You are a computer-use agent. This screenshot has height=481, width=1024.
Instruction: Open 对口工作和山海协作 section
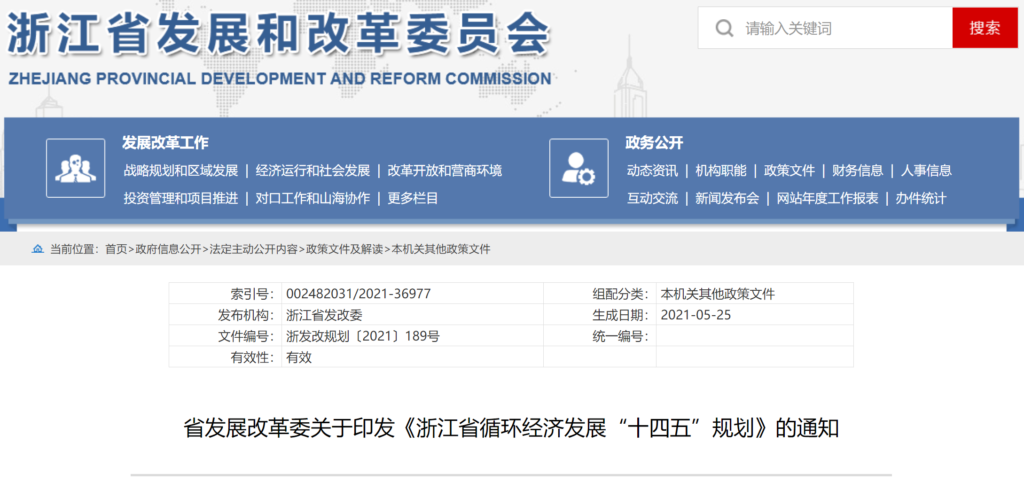313,198
